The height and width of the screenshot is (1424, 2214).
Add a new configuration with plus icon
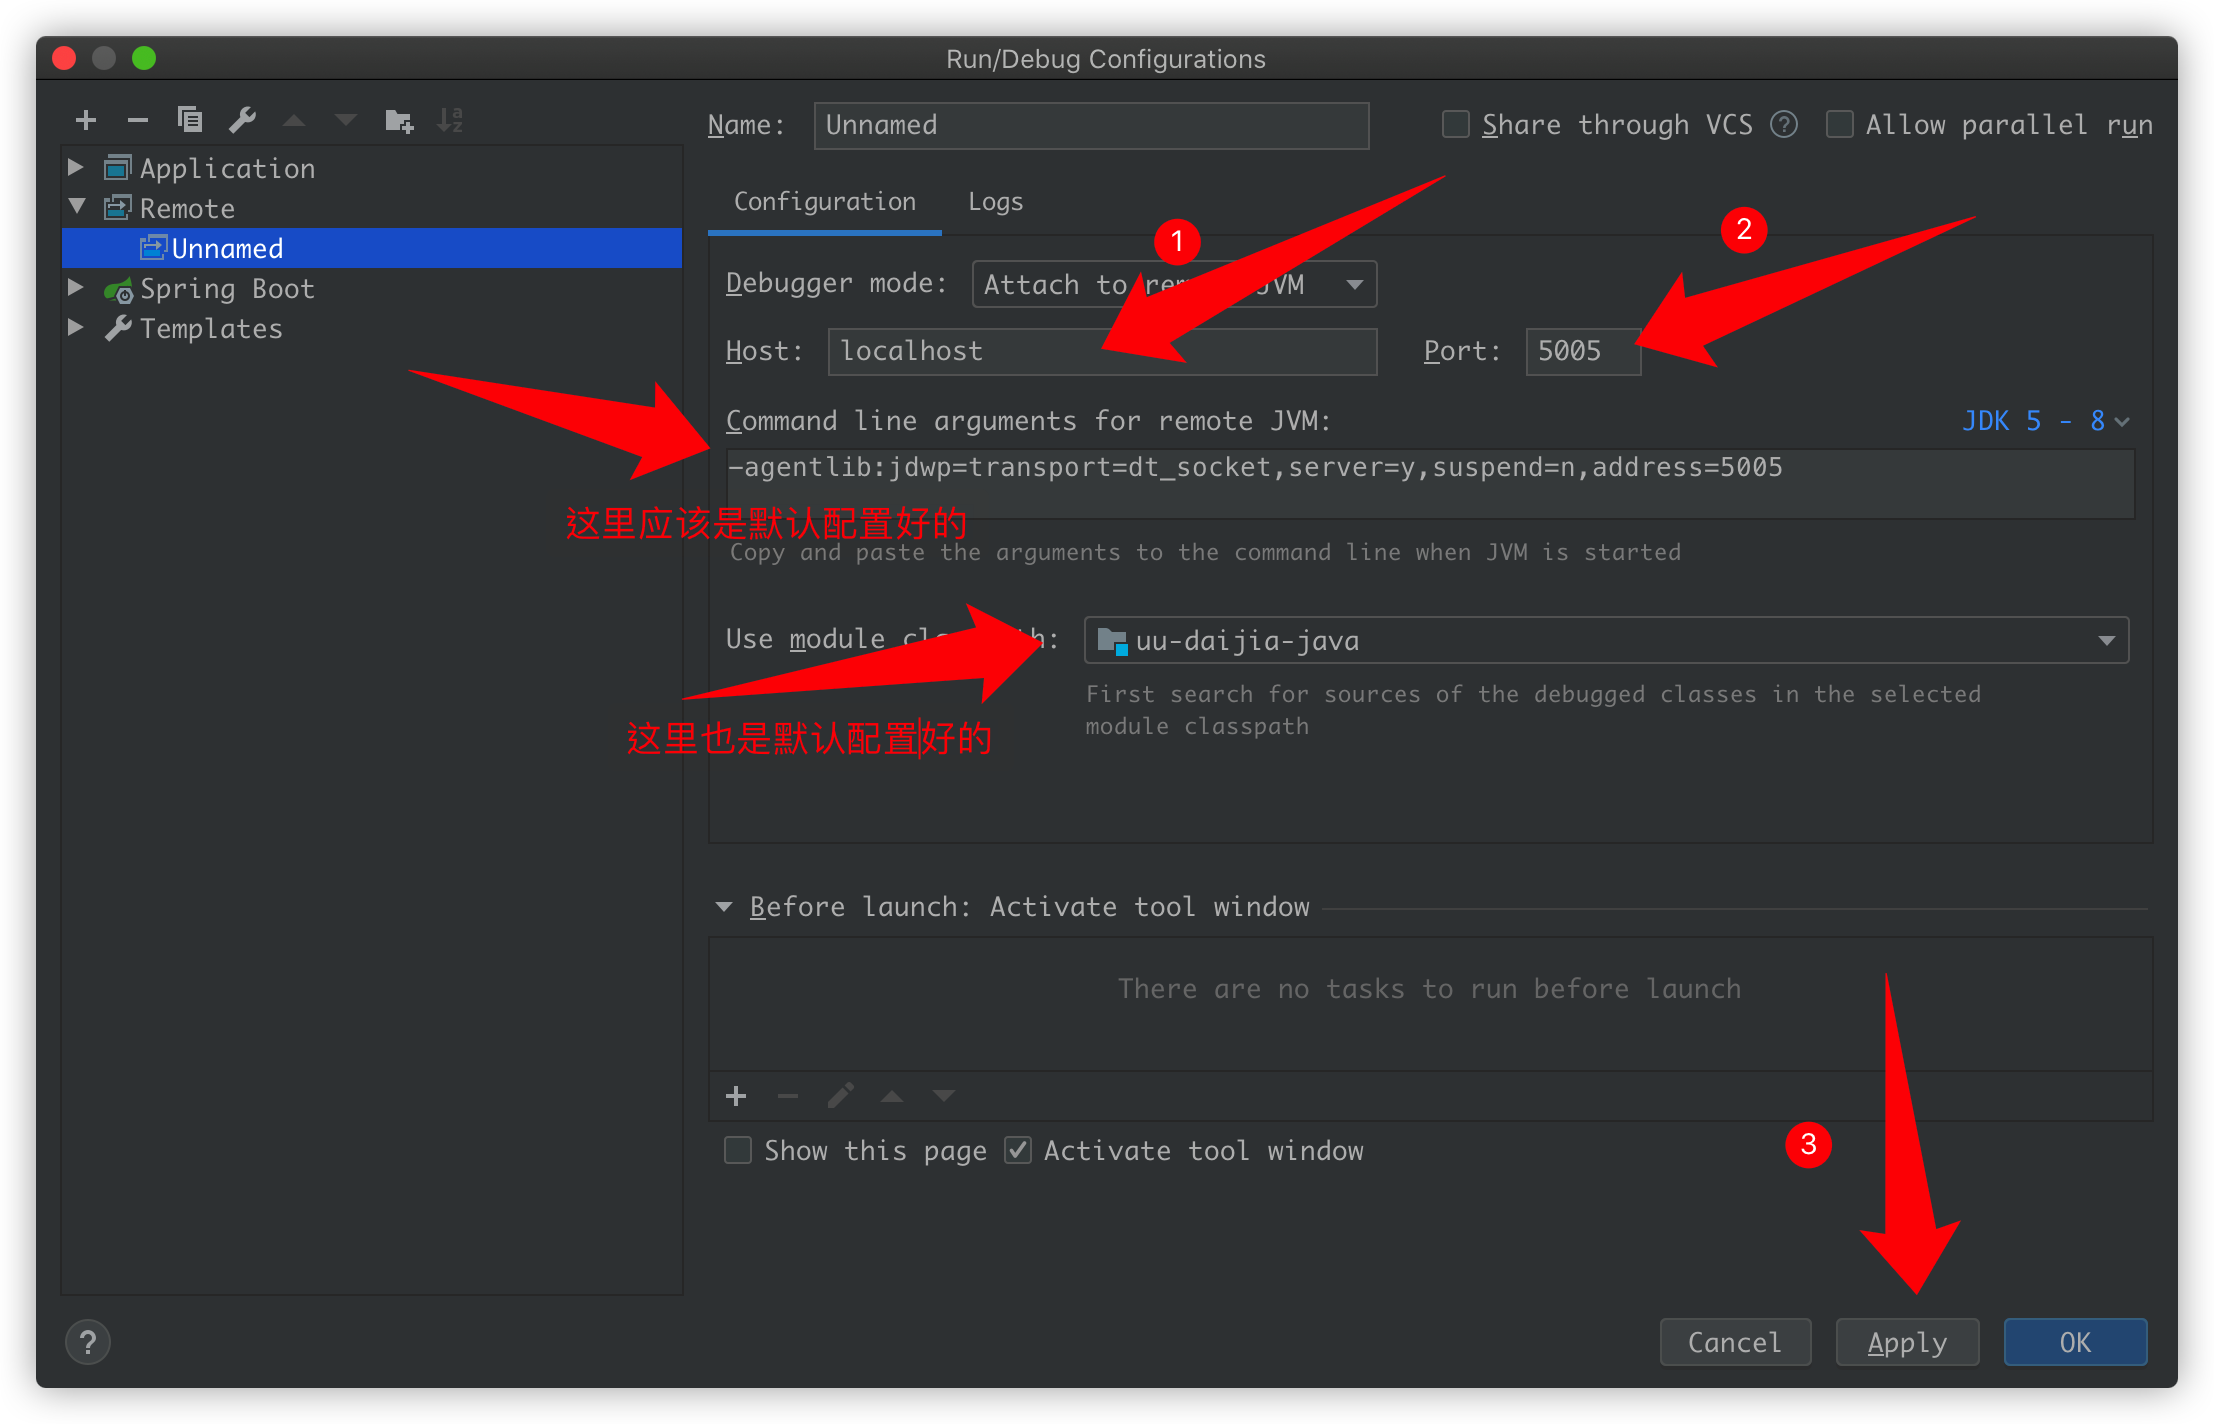86,120
